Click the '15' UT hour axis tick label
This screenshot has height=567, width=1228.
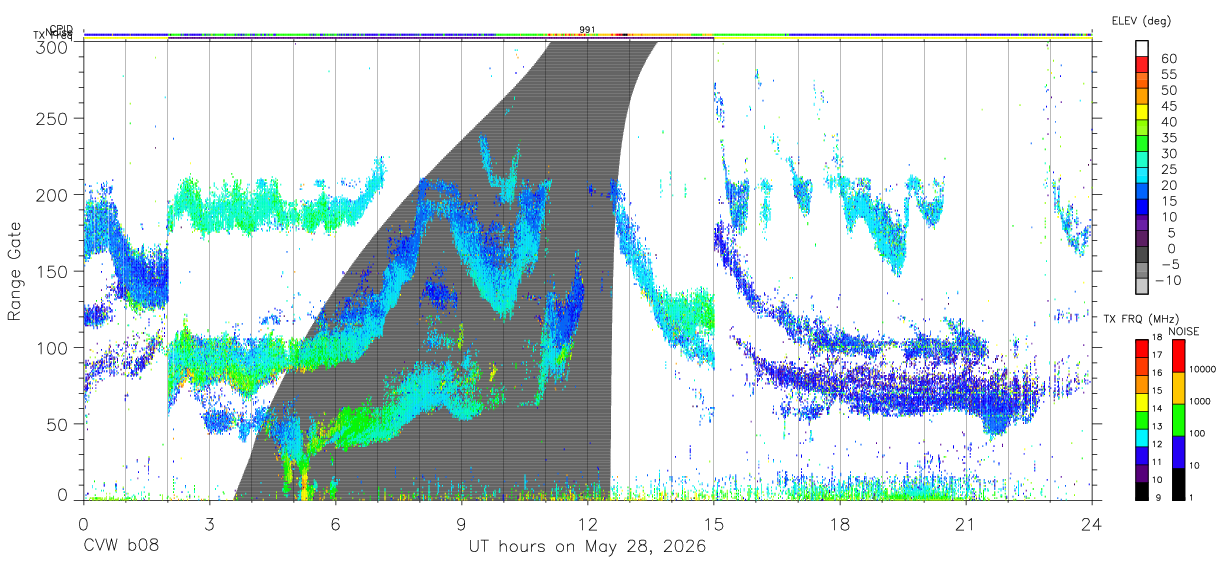coord(713,524)
